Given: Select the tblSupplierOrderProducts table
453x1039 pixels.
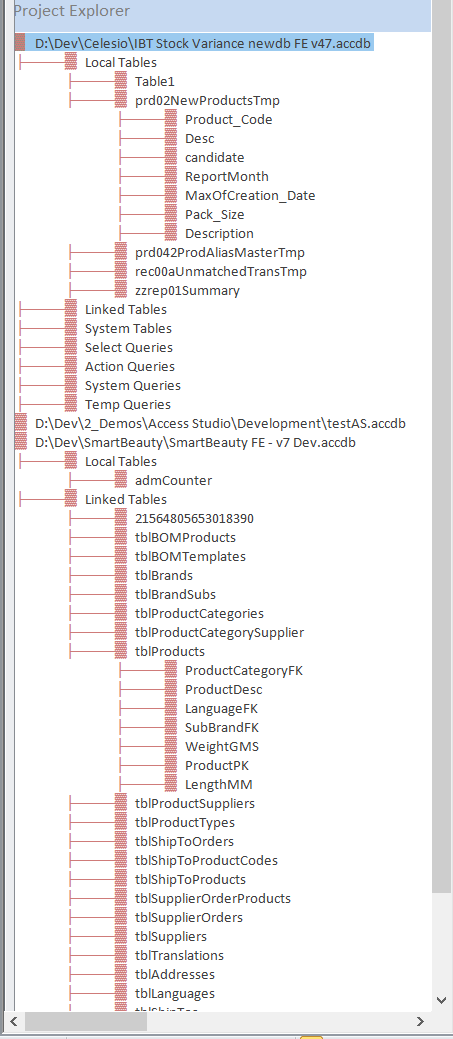Looking at the screenshot, I should pyautogui.click(x=213, y=899).
